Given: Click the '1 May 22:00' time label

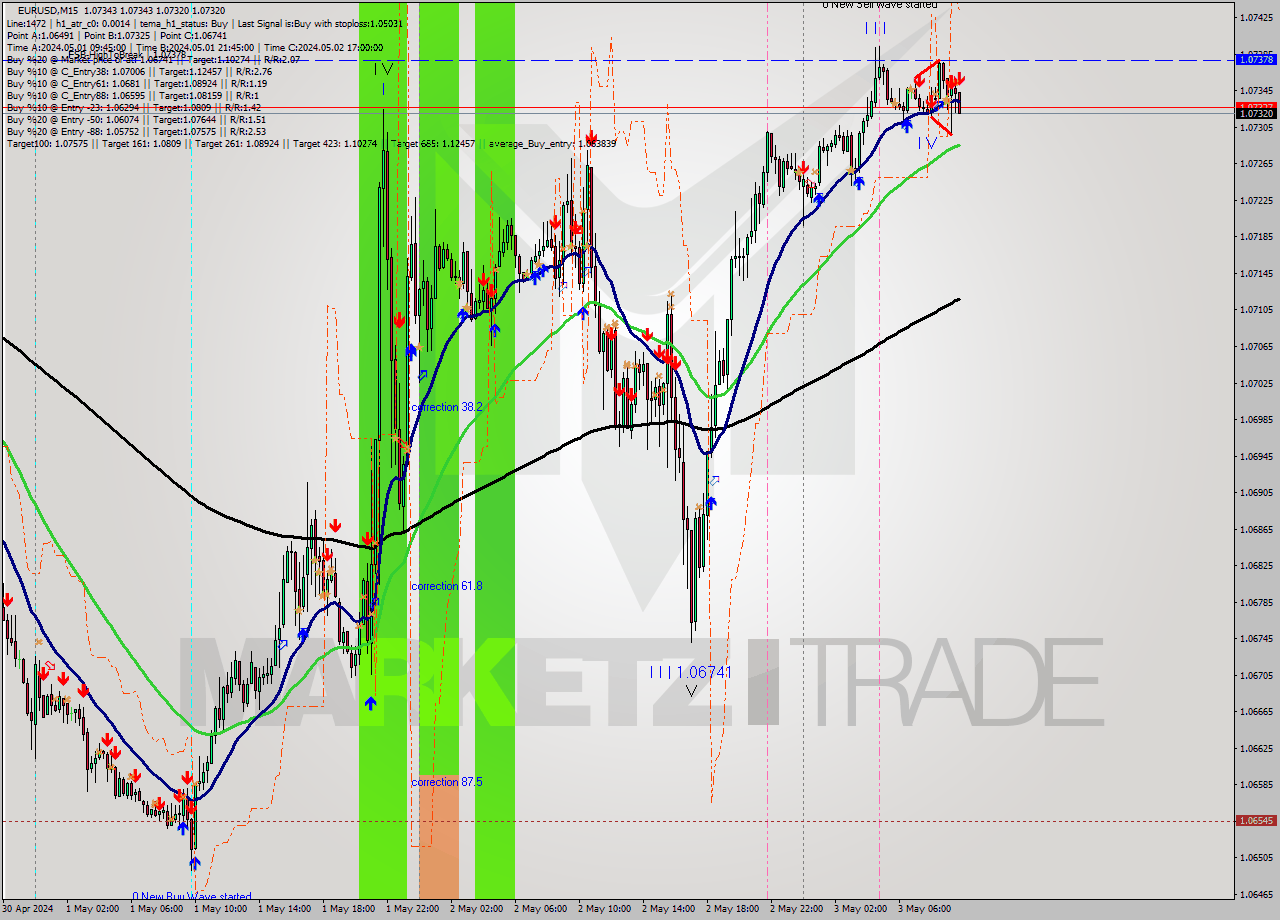Looking at the screenshot, I should pos(413,909).
